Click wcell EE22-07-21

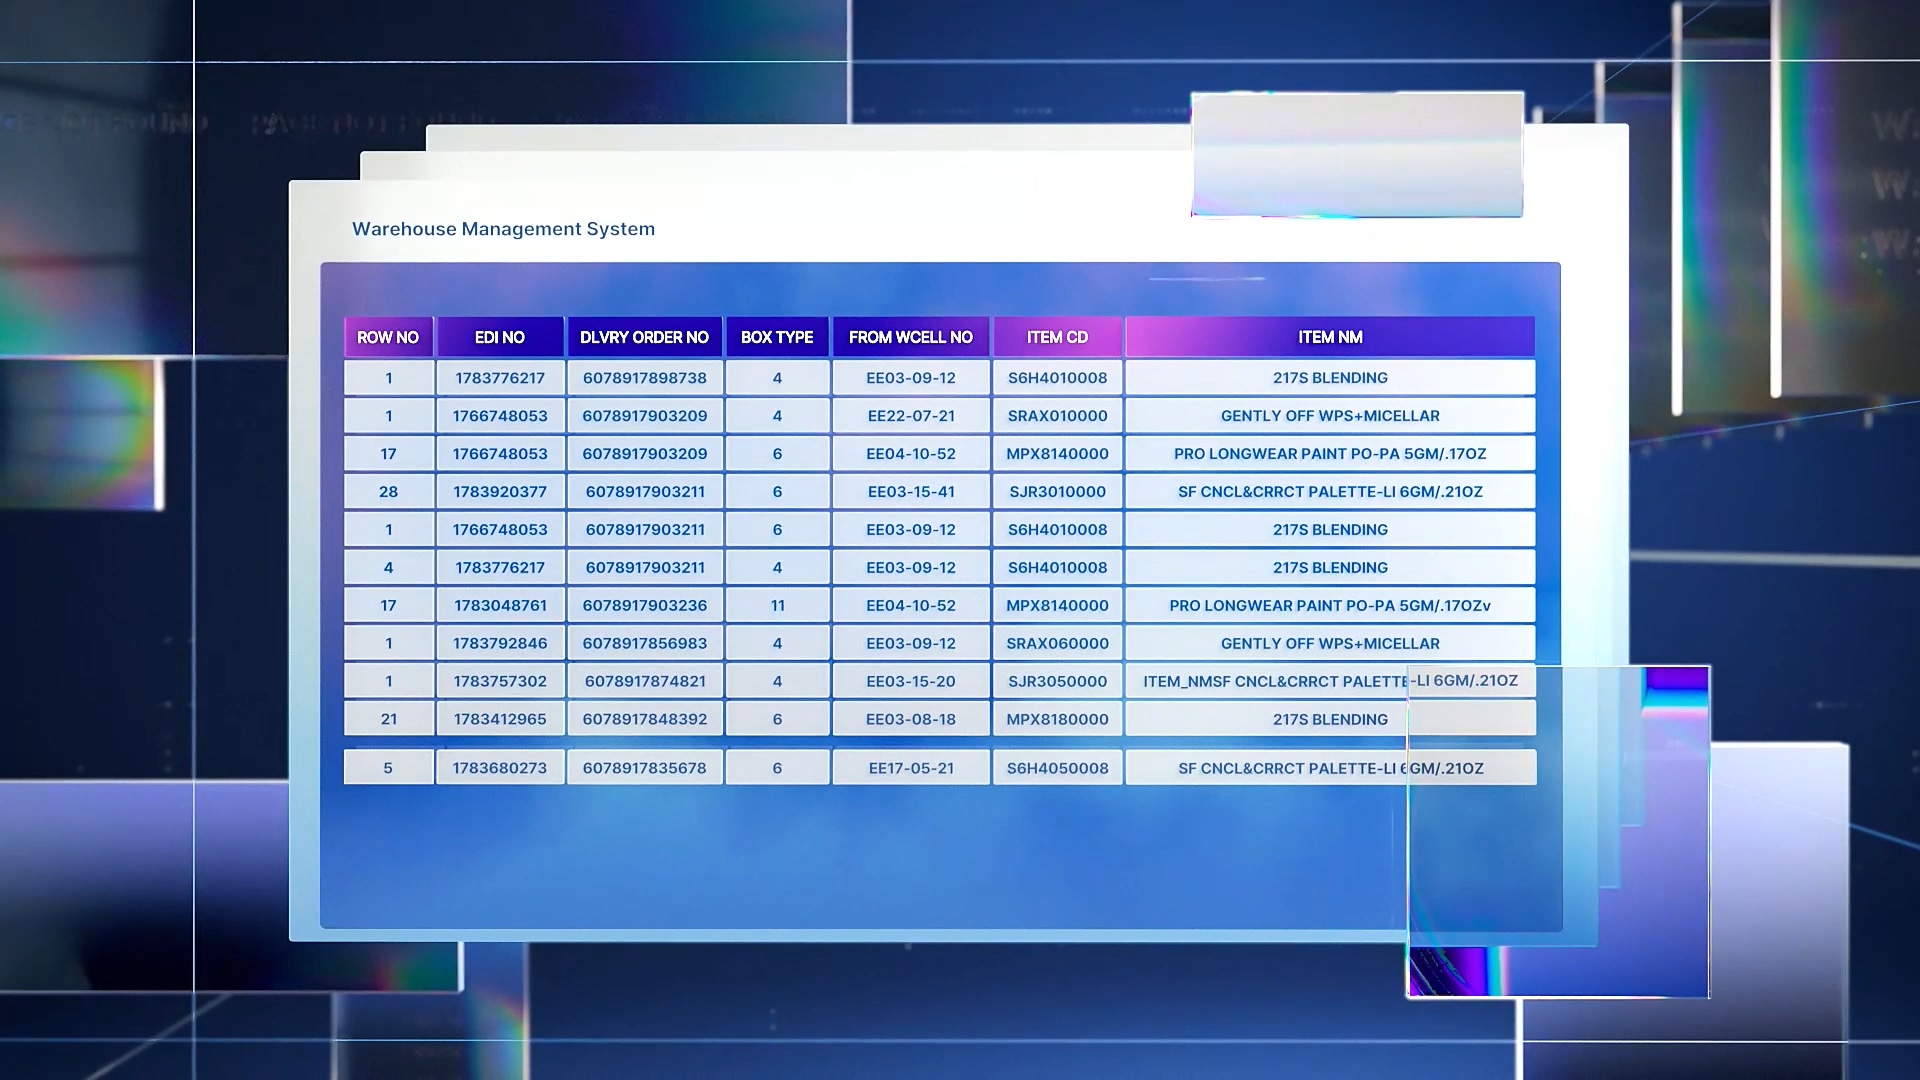[x=911, y=416]
